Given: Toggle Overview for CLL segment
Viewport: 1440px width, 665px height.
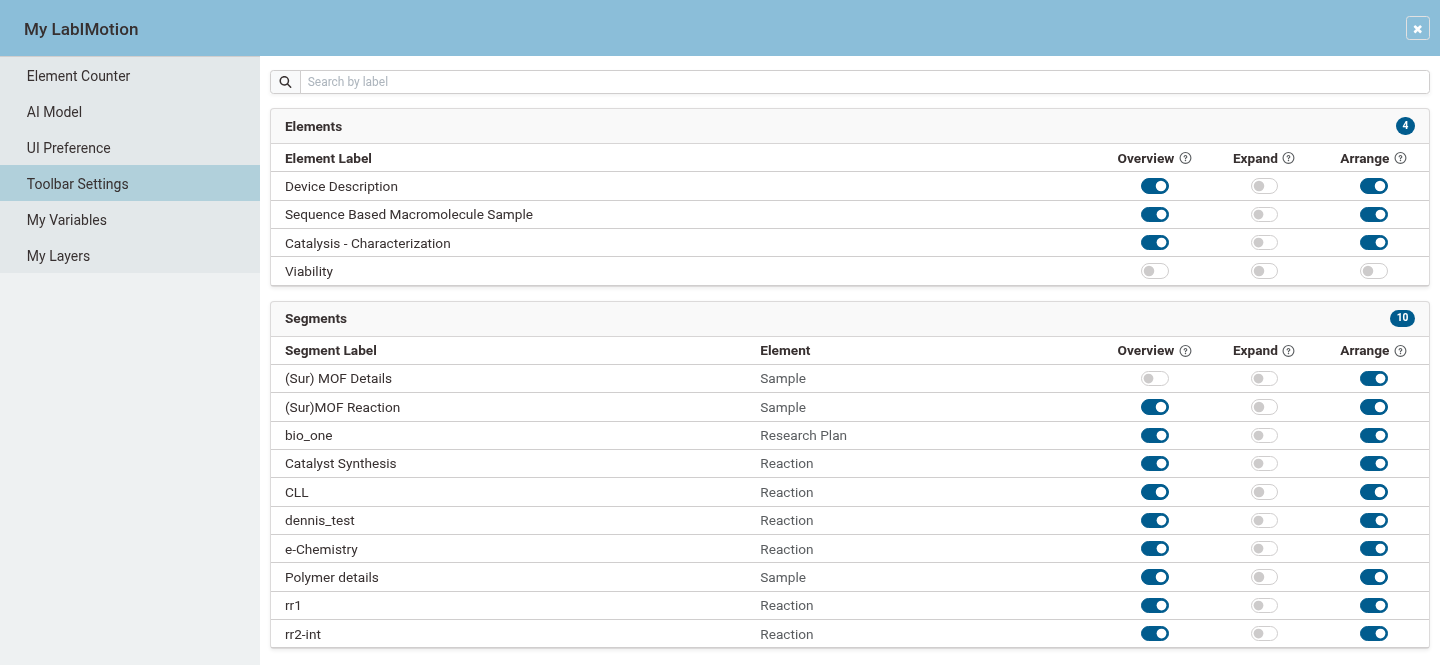Looking at the screenshot, I should click(1155, 492).
